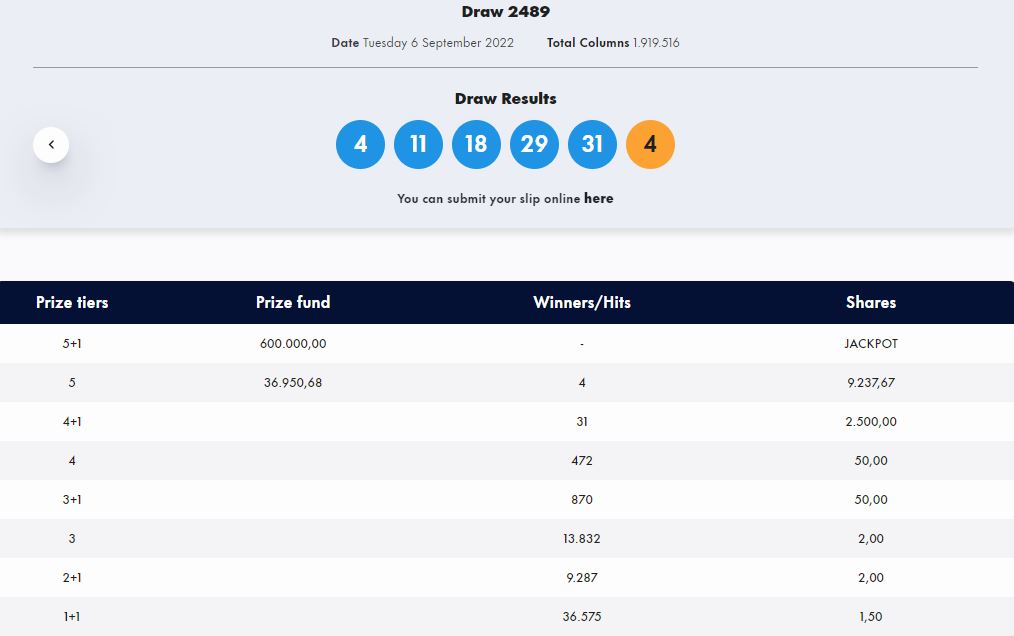This screenshot has width=1014, height=636.
Task: Click the blue ball number 4
Action: click(360, 144)
